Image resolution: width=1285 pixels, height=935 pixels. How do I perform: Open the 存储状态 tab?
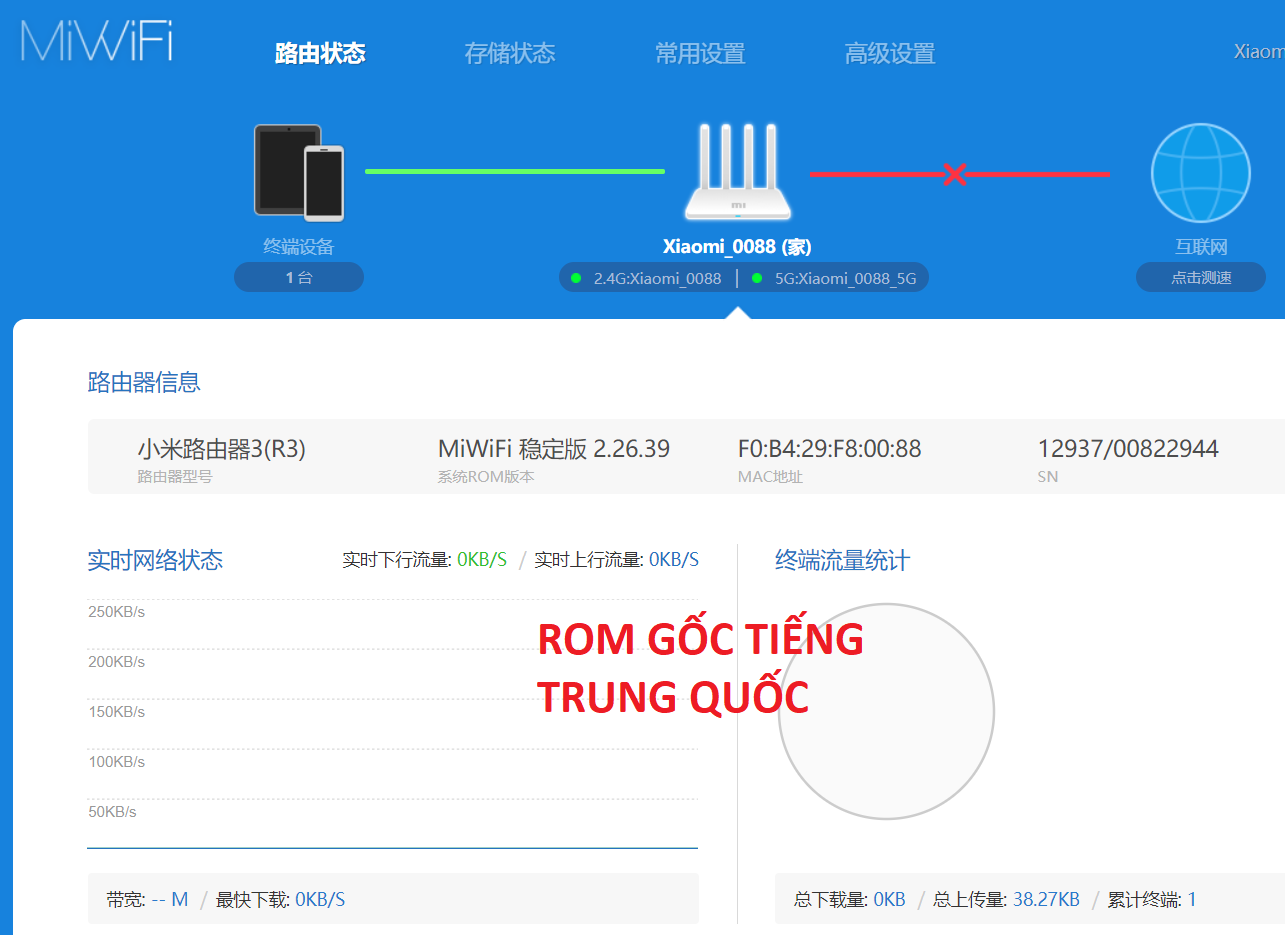tap(510, 53)
